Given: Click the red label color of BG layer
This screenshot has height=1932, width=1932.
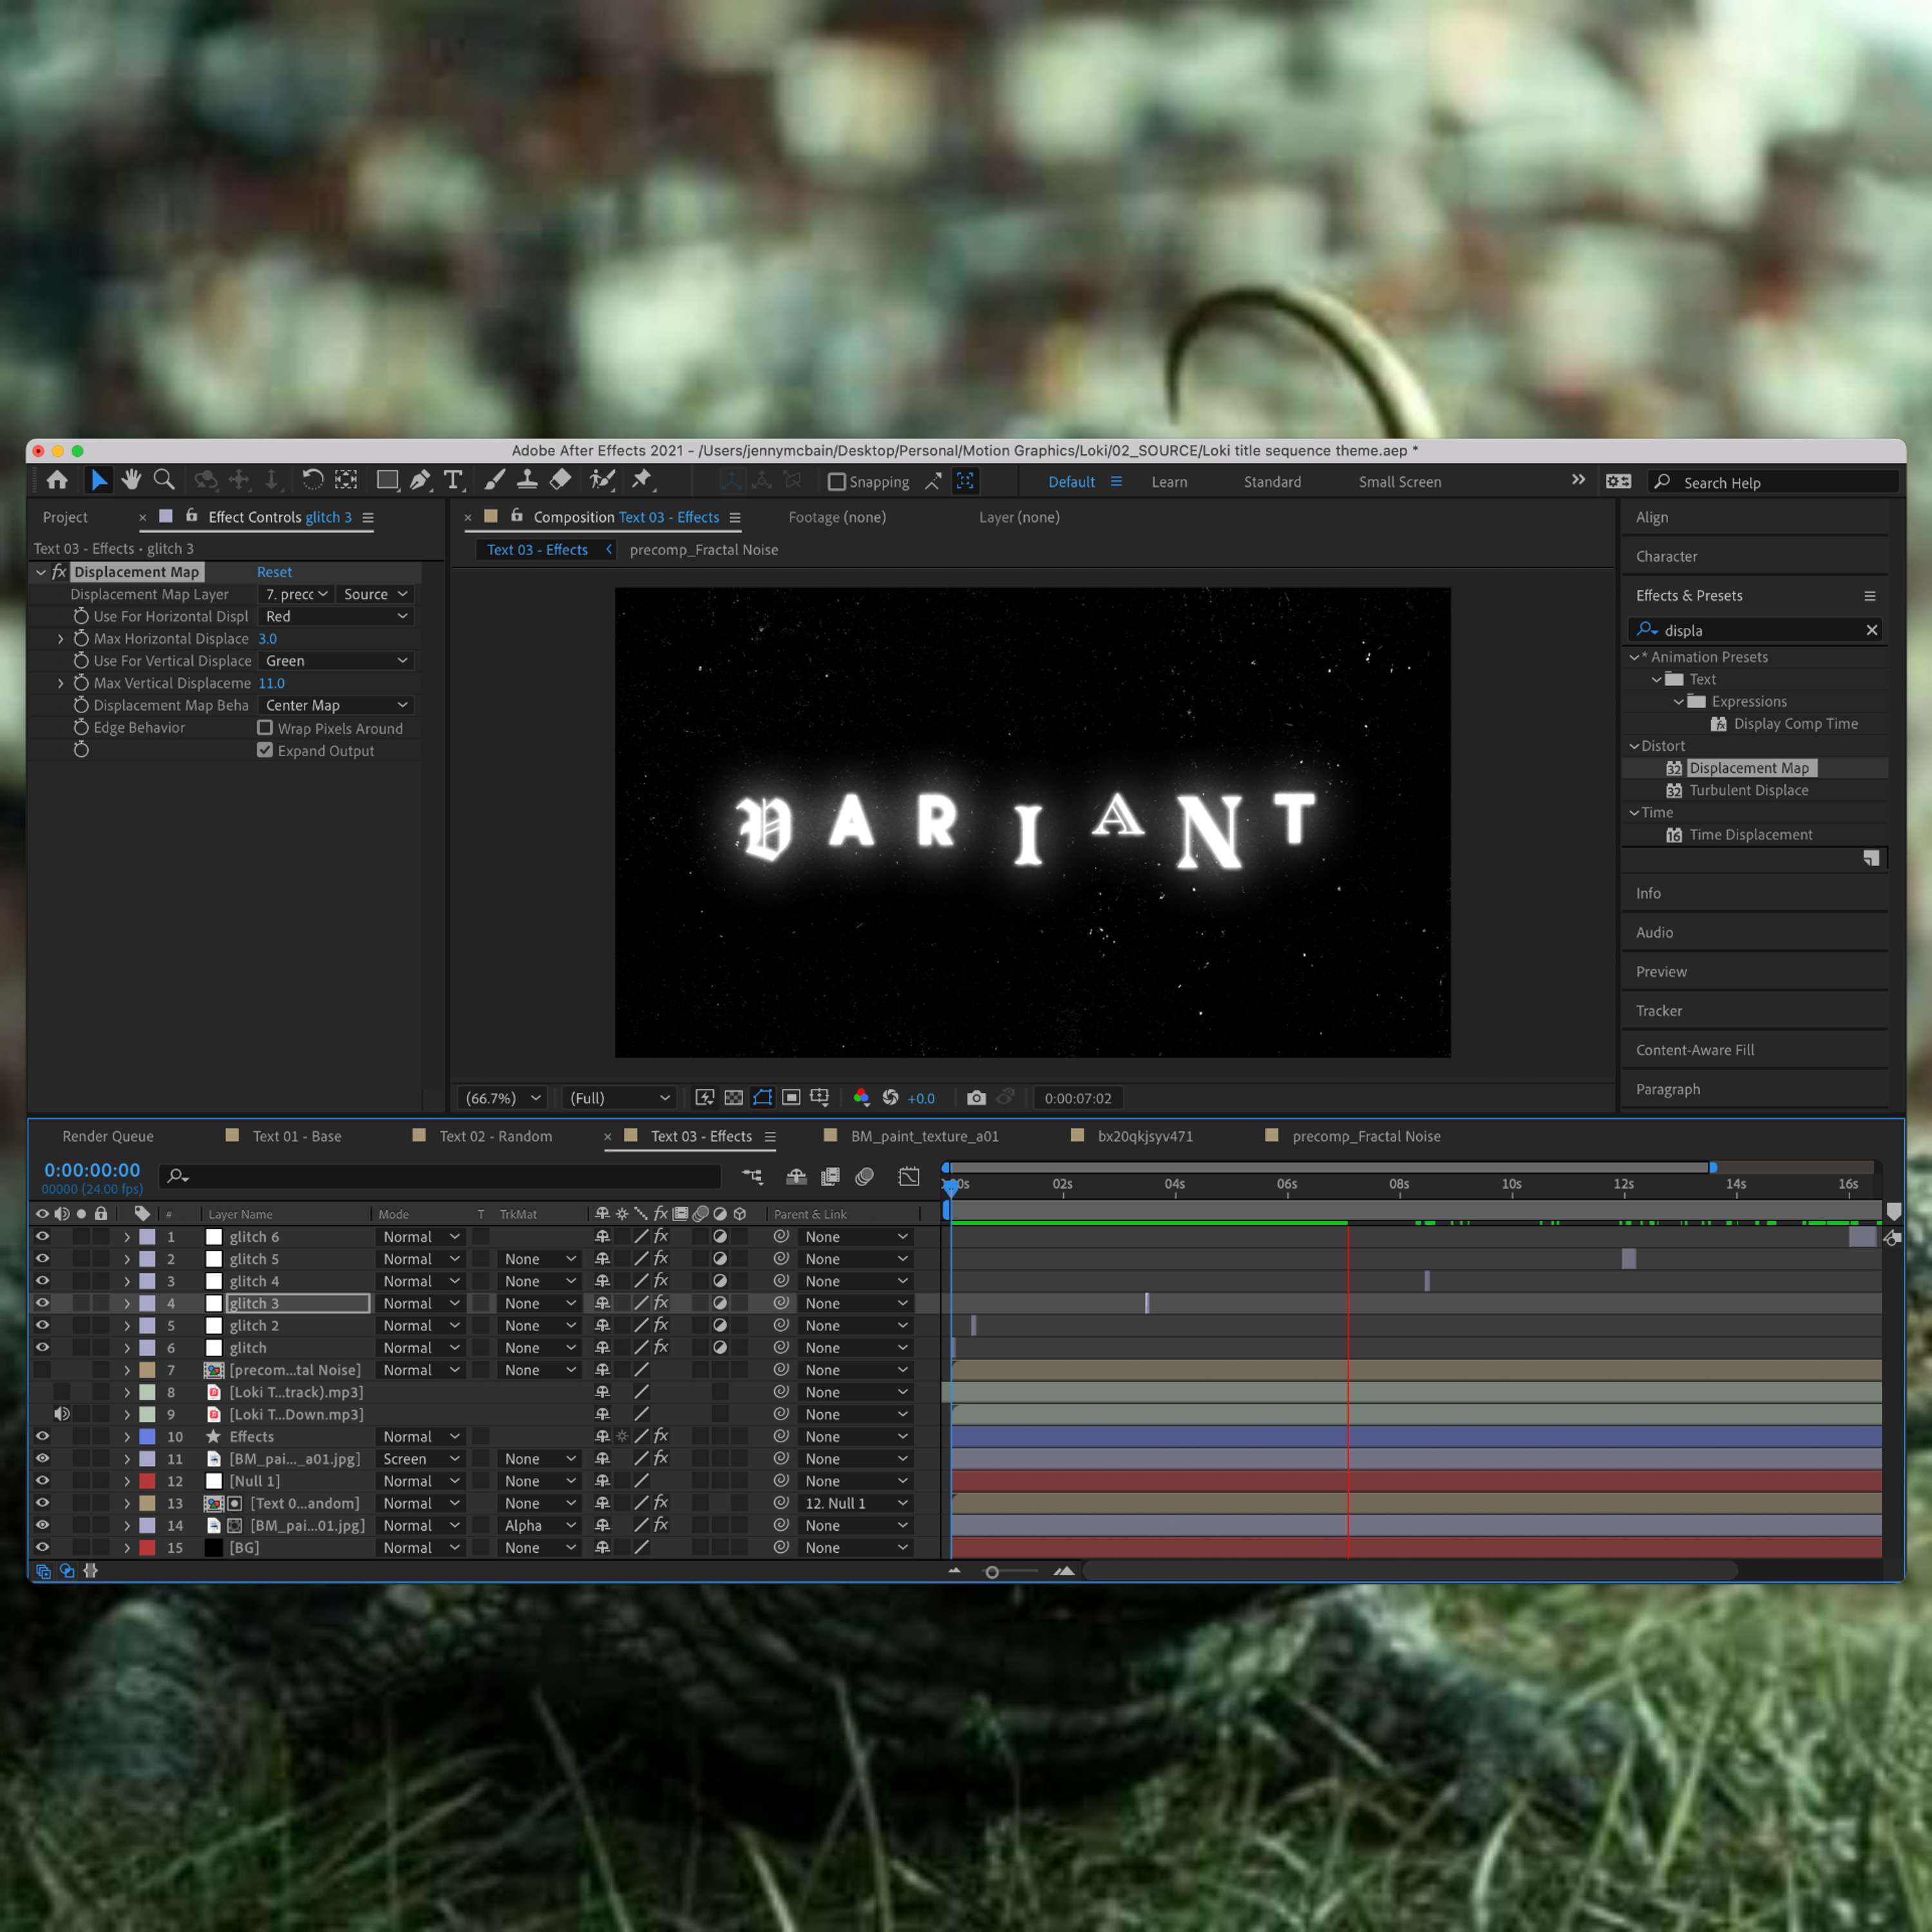Looking at the screenshot, I should tap(147, 1547).
